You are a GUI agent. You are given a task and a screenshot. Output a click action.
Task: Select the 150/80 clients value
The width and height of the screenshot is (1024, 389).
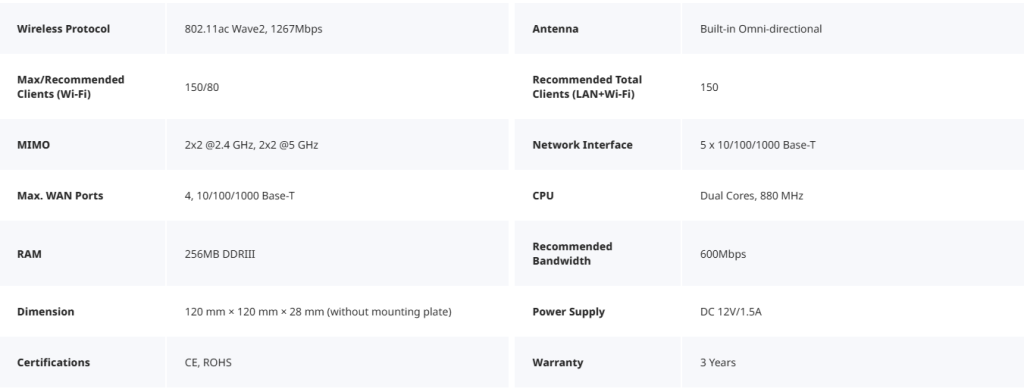click(202, 87)
